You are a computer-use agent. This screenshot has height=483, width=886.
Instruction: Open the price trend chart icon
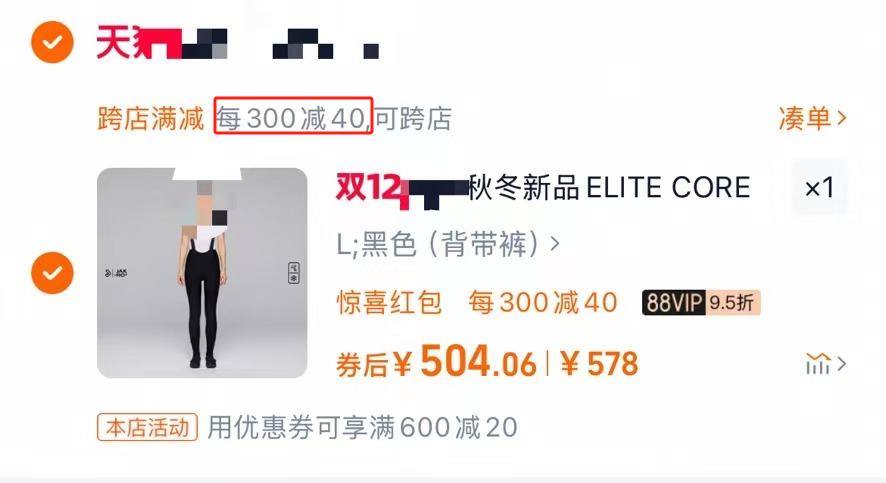coord(818,364)
